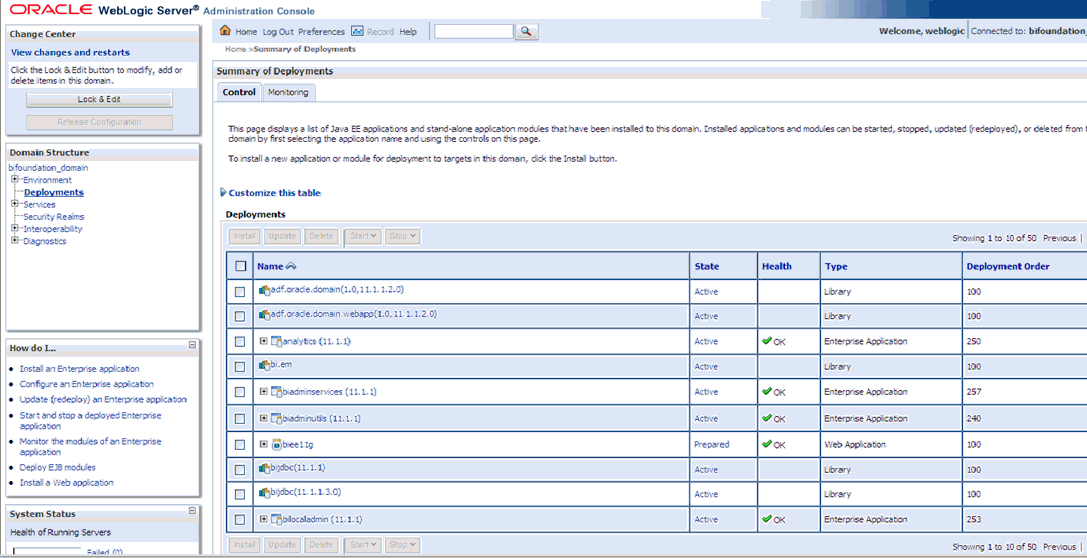Click the biee11g web application icon
1087x558 pixels.
[x=277, y=445]
